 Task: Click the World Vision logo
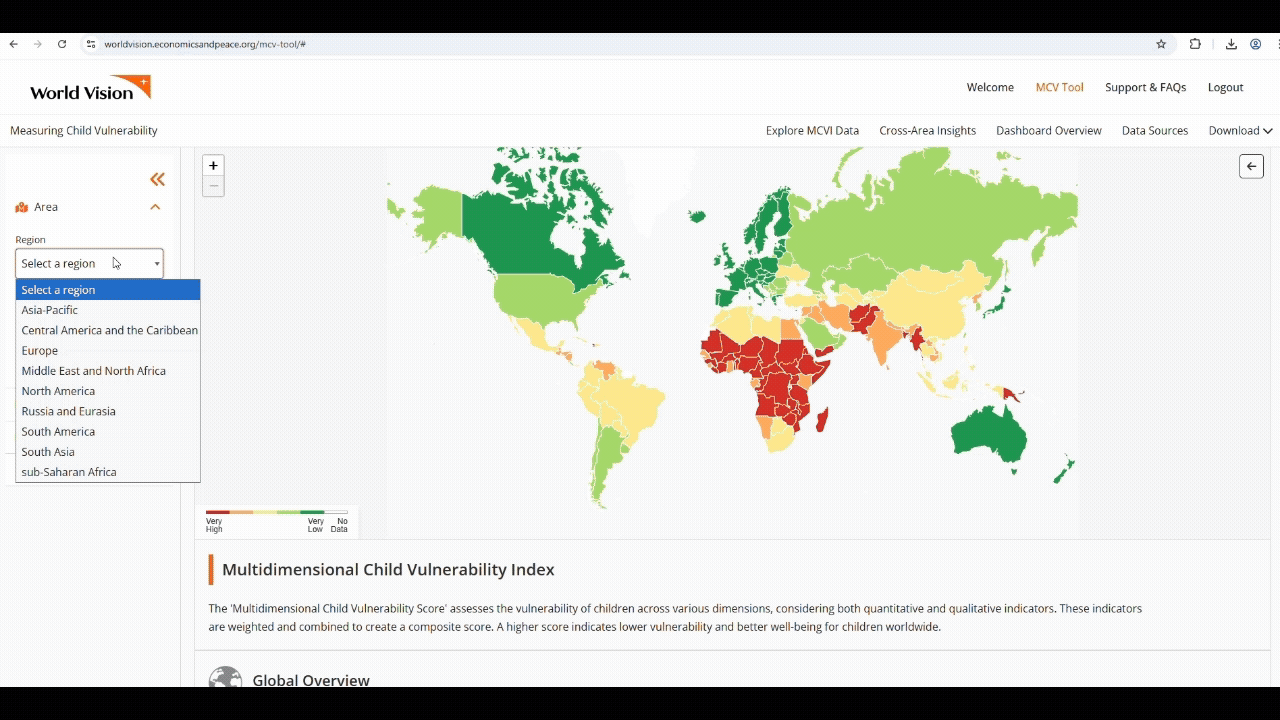(90, 88)
